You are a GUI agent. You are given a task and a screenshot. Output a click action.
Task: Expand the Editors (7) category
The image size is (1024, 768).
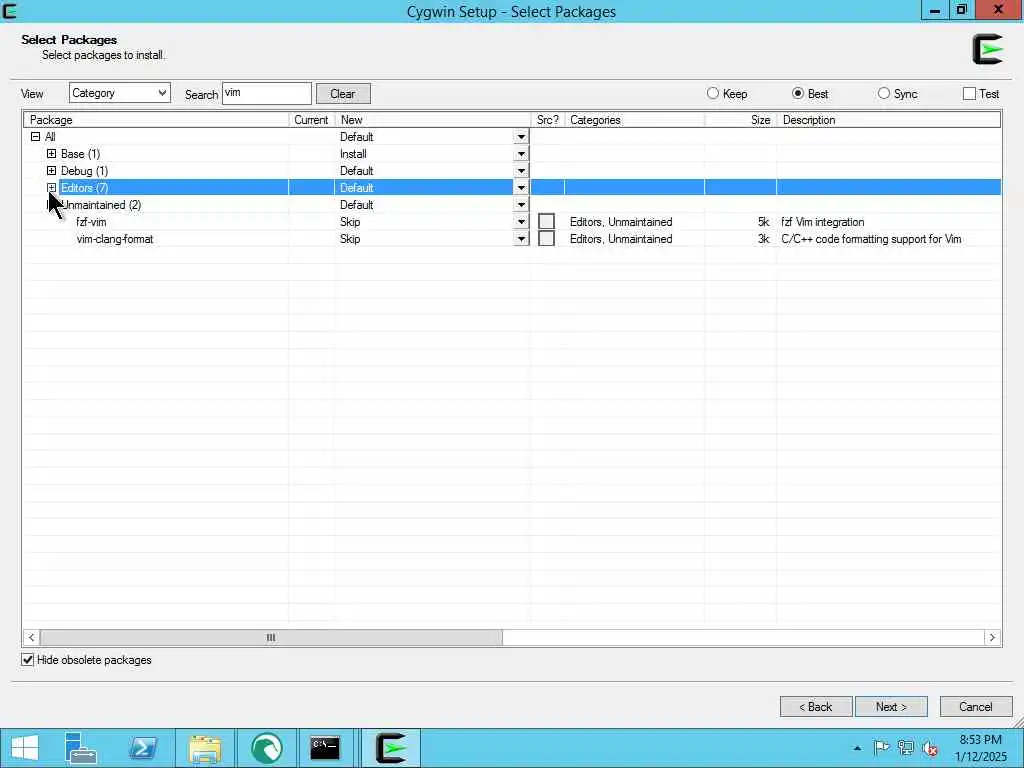(x=52, y=187)
